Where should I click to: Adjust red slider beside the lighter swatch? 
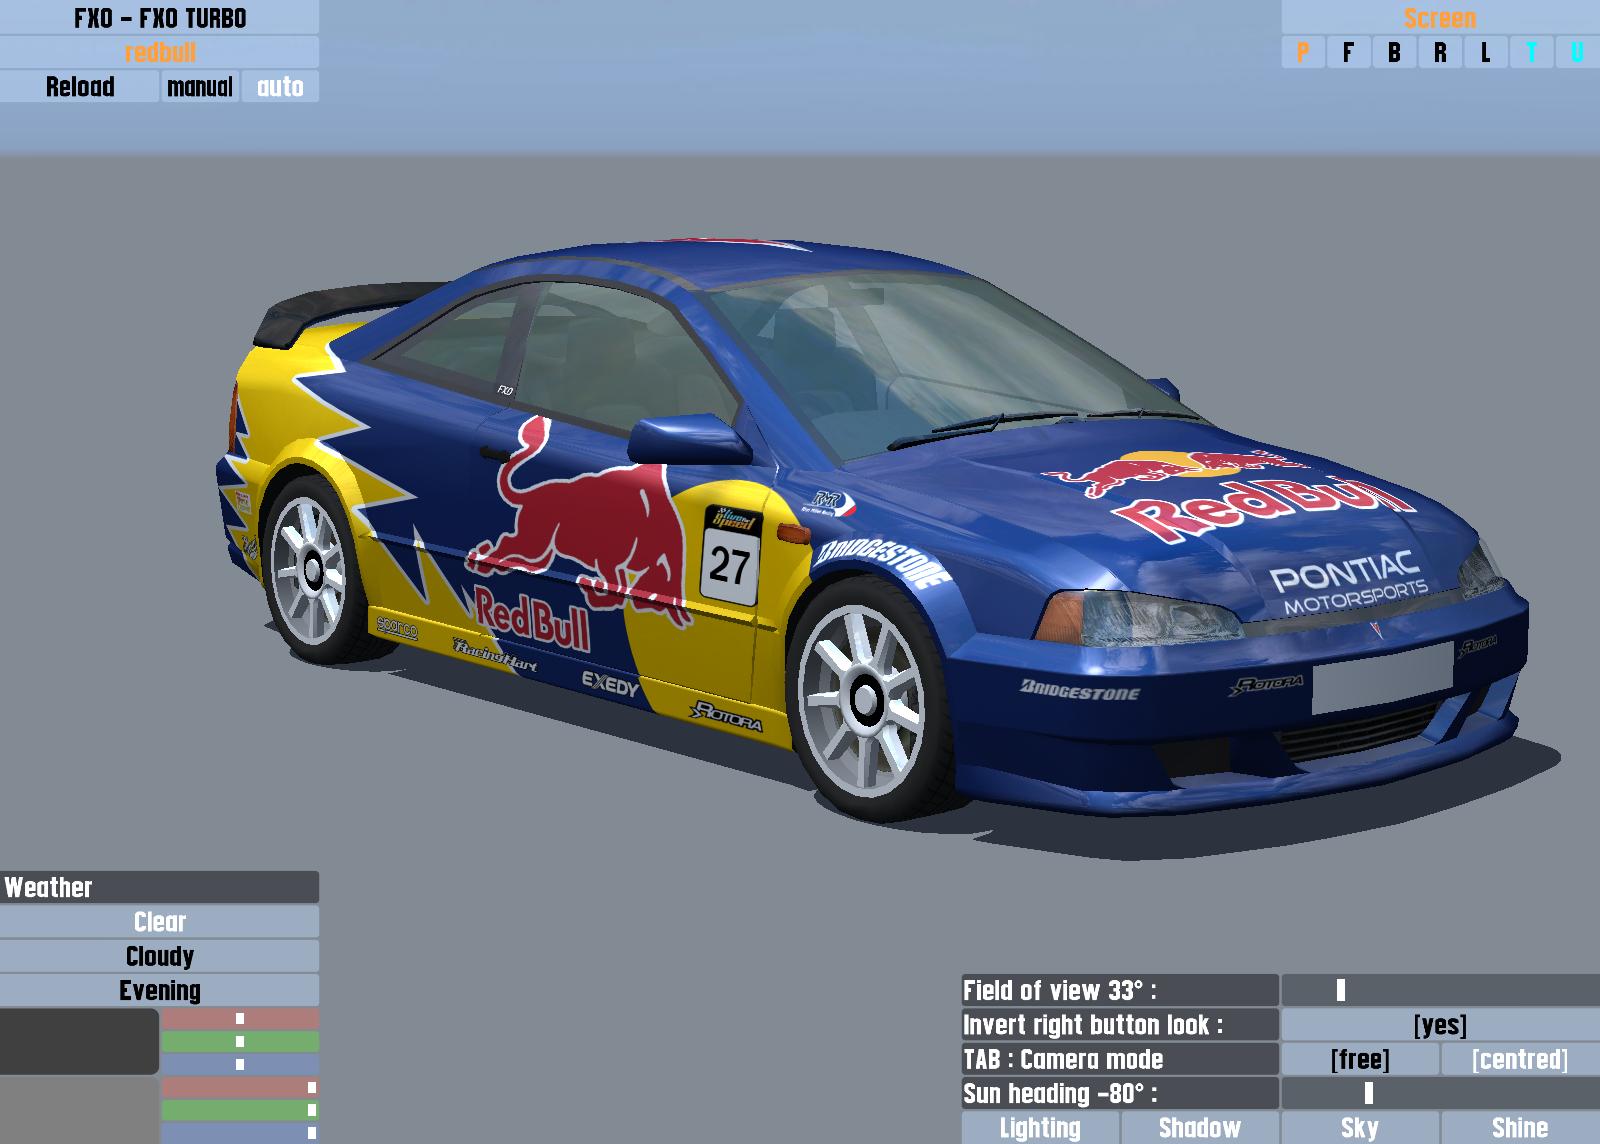point(240,1087)
